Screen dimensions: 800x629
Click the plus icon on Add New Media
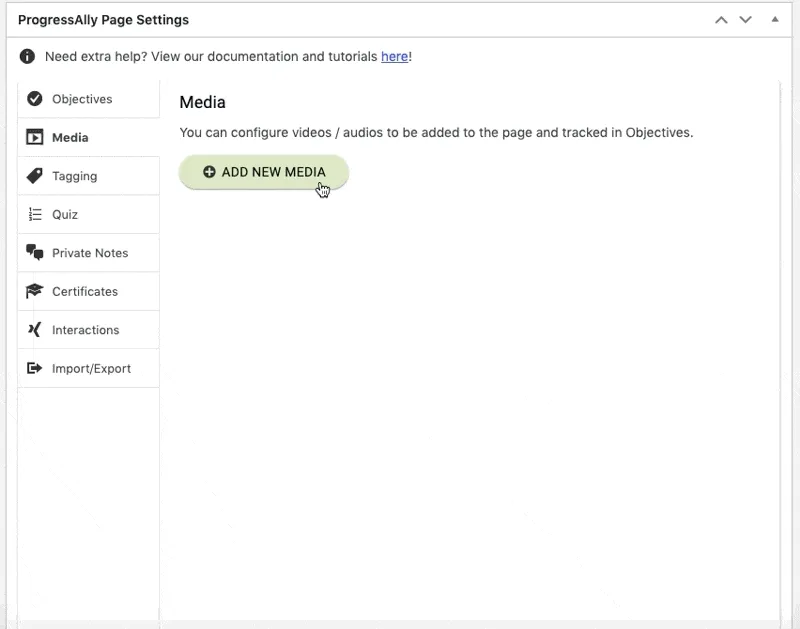point(209,171)
